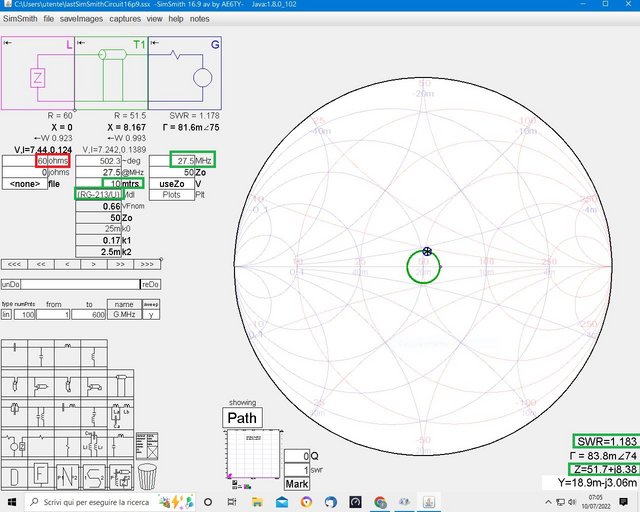Open the SimSmith menu

click(20, 19)
